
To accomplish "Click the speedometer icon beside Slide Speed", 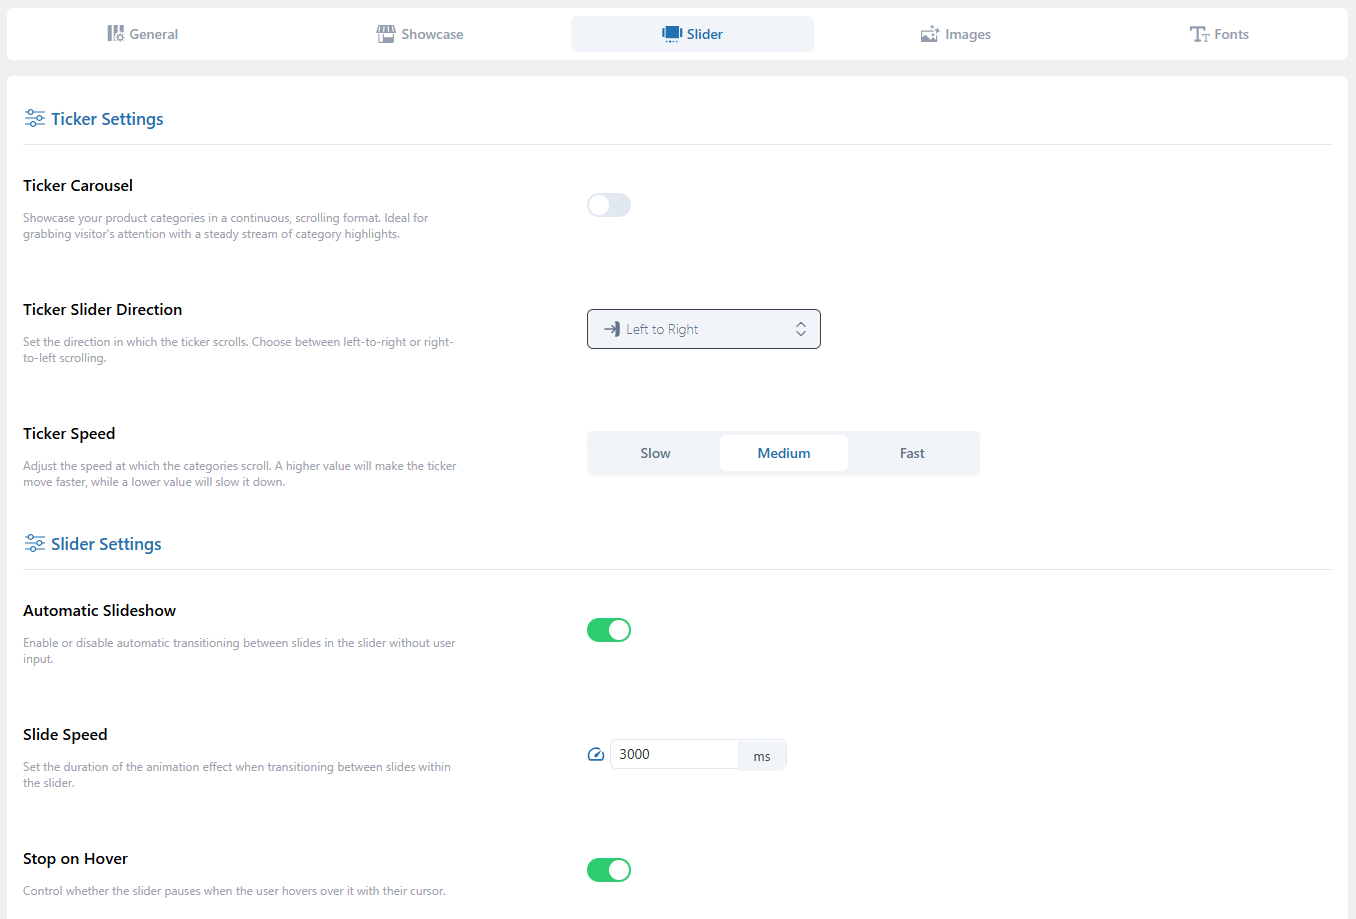I will click(596, 755).
